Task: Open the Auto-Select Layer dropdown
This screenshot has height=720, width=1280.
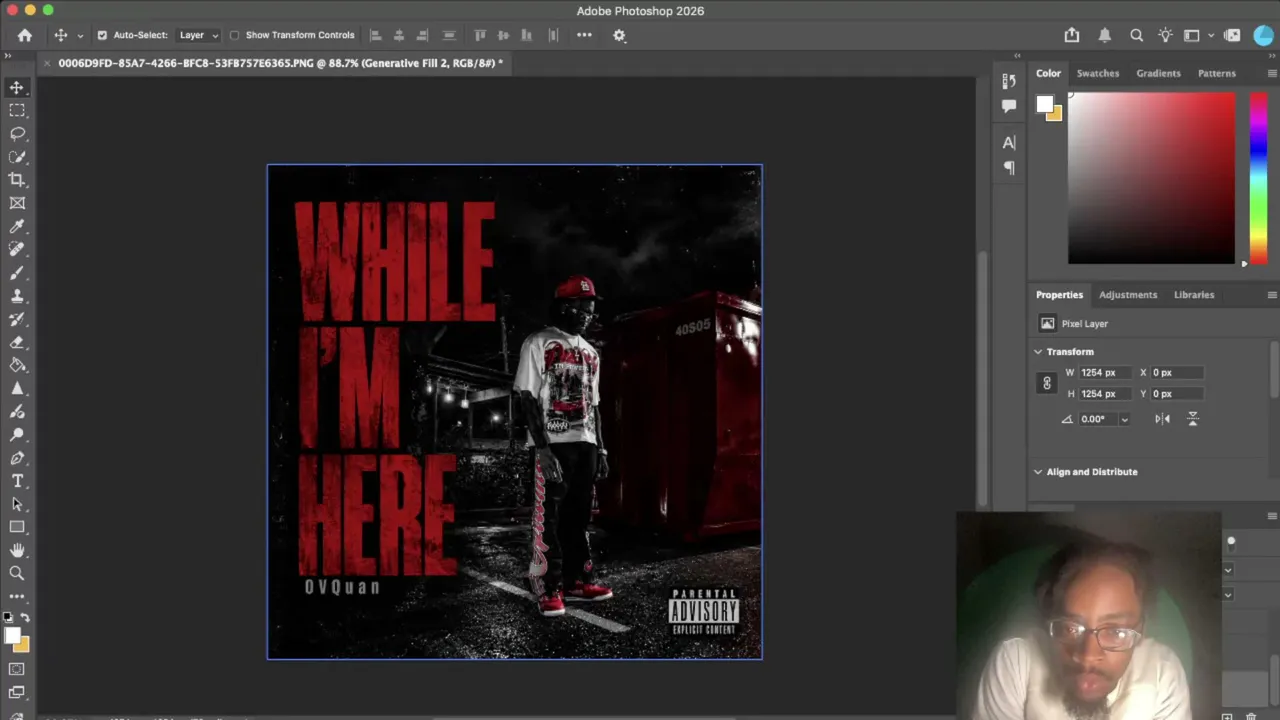Action: (x=198, y=35)
